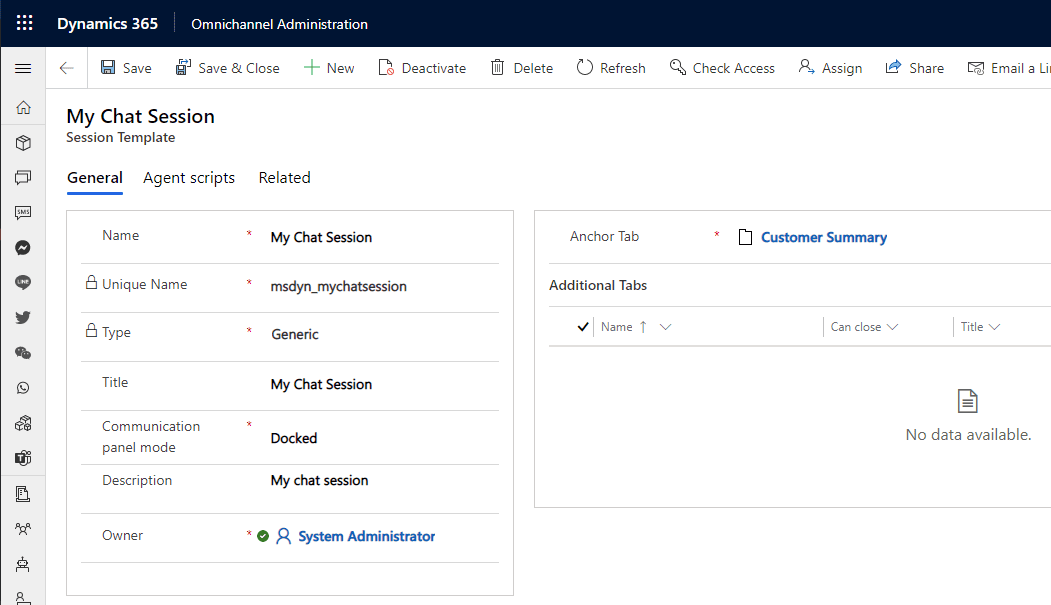Expand the Name column dropdown
1051x605 pixels.
(665, 327)
